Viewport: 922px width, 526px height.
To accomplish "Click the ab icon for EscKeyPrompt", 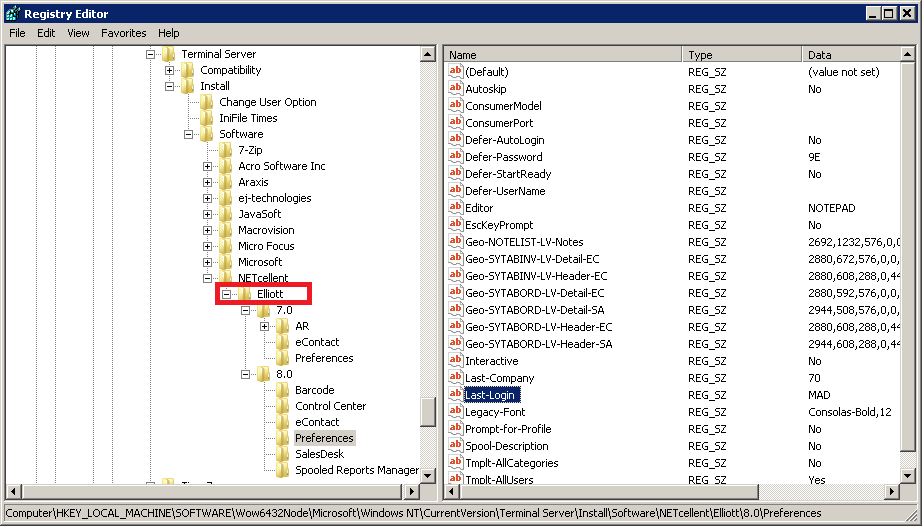I will (x=455, y=225).
